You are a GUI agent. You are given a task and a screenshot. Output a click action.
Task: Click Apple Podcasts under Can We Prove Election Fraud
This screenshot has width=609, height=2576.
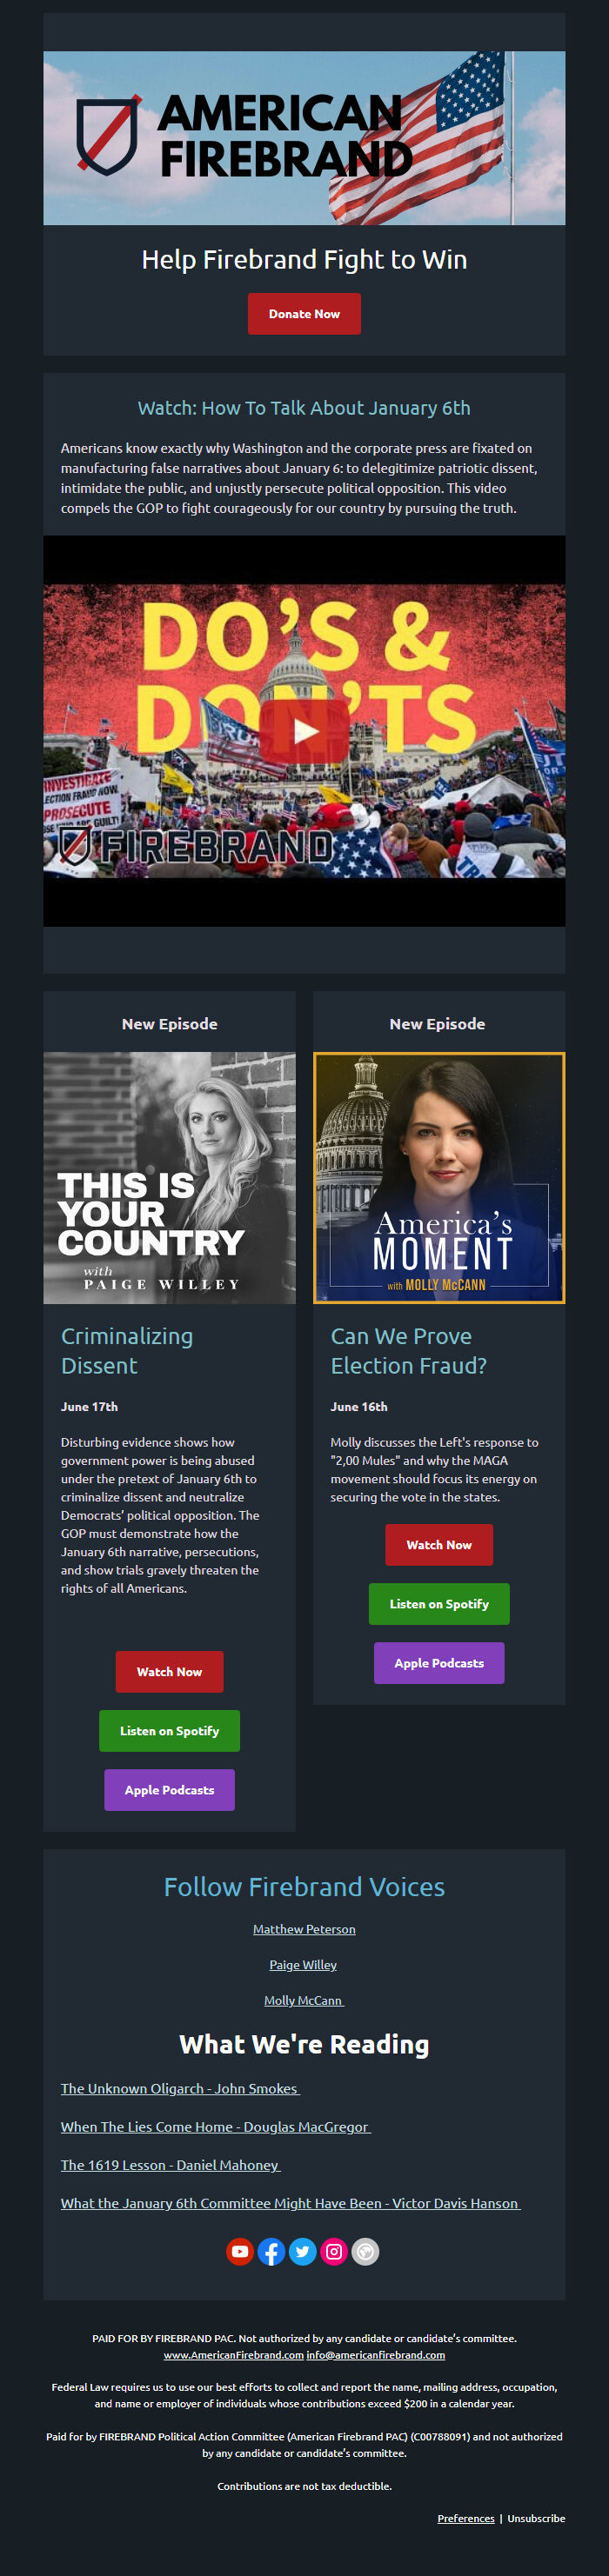(439, 1663)
